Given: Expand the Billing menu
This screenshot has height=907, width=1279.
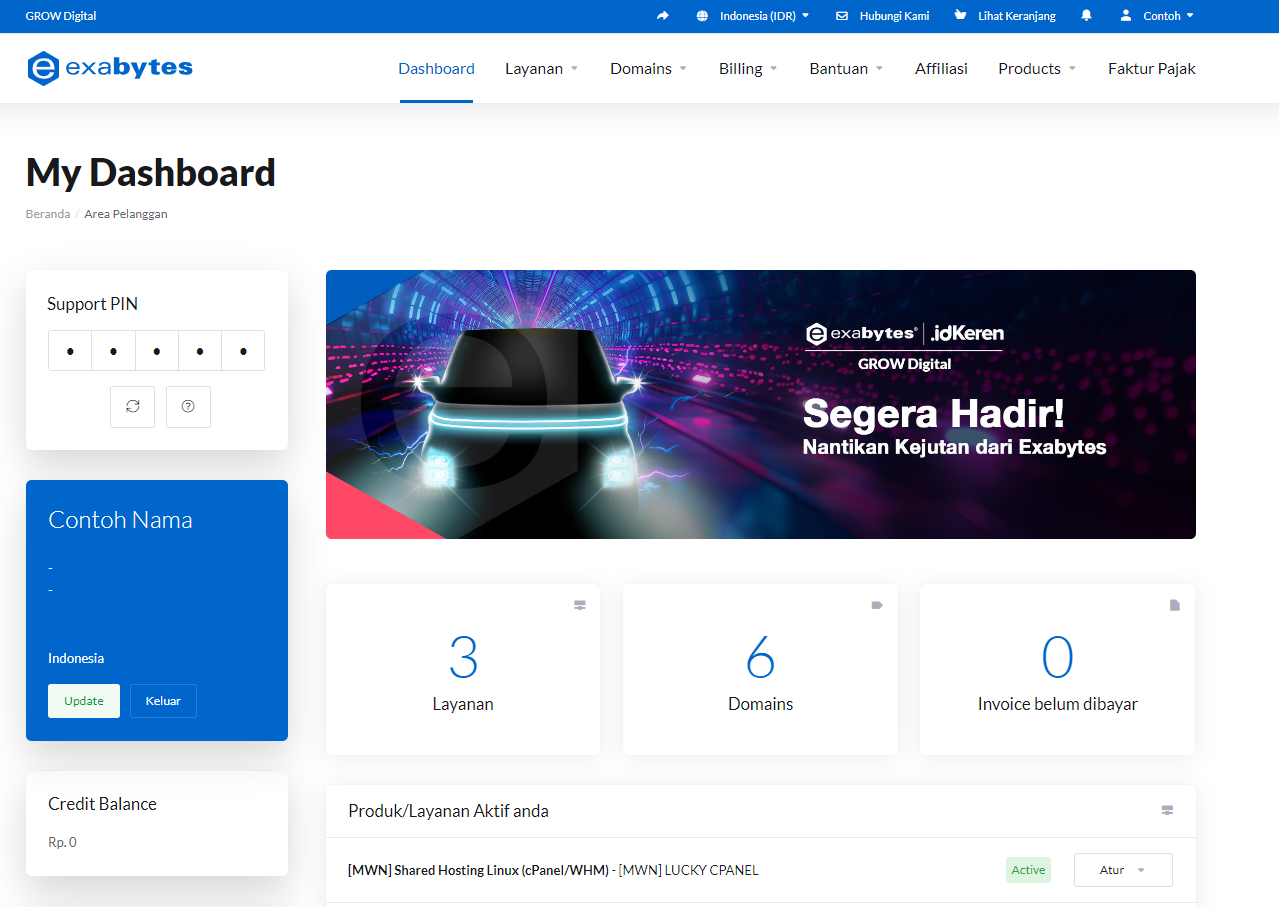Looking at the screenshot, I should 748,68.
